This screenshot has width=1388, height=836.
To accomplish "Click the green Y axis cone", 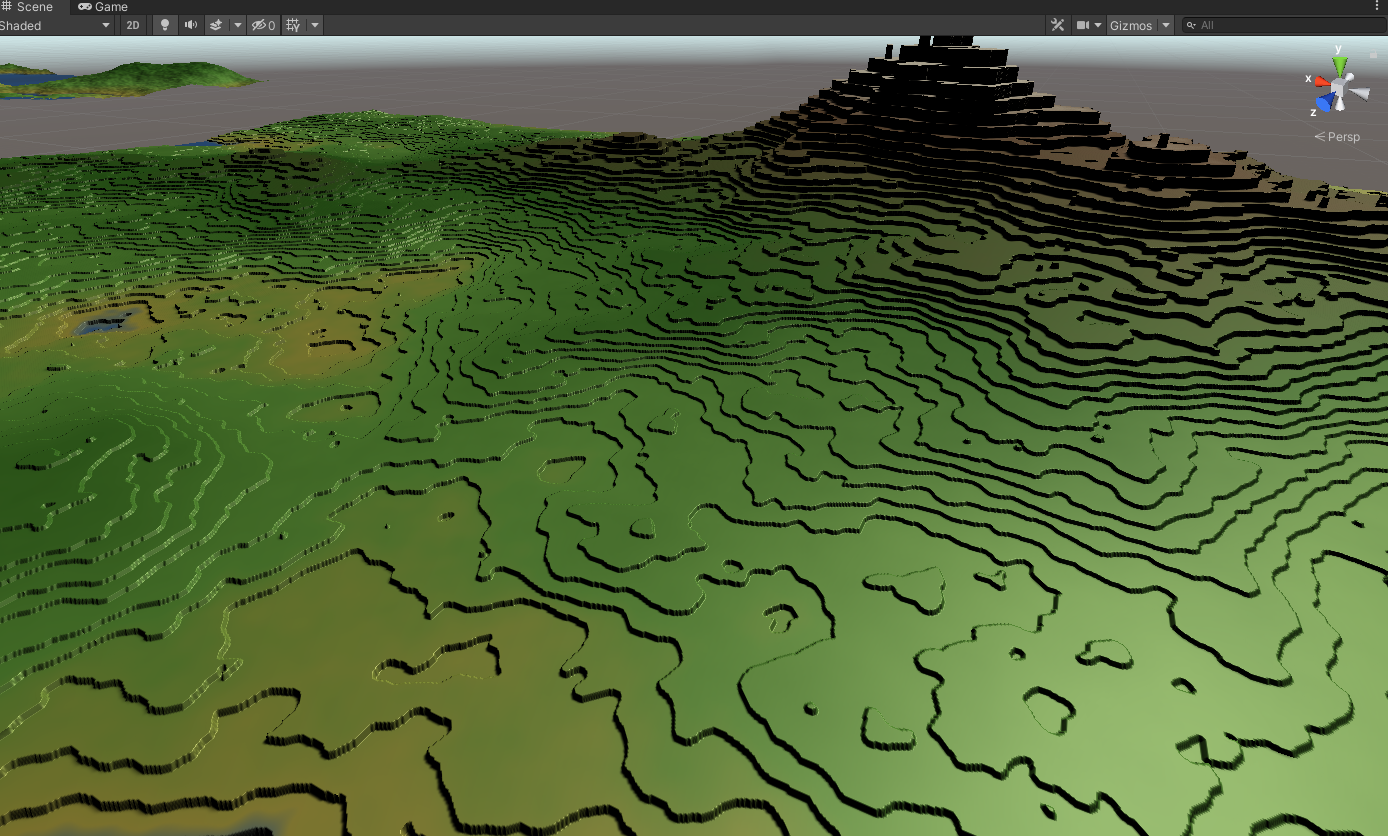I will click(x=1339, y=65).
